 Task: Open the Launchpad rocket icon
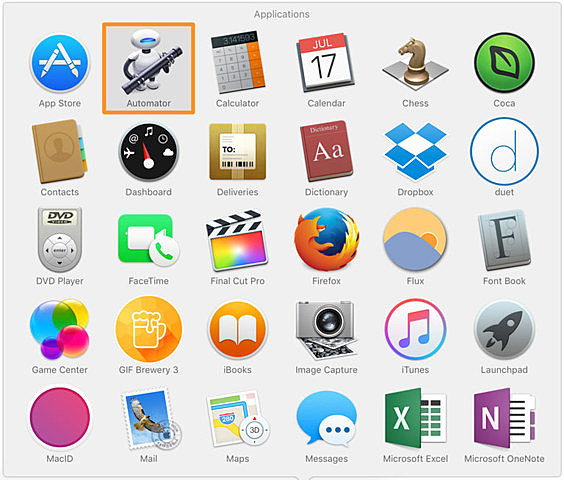(x=504, y=330)
